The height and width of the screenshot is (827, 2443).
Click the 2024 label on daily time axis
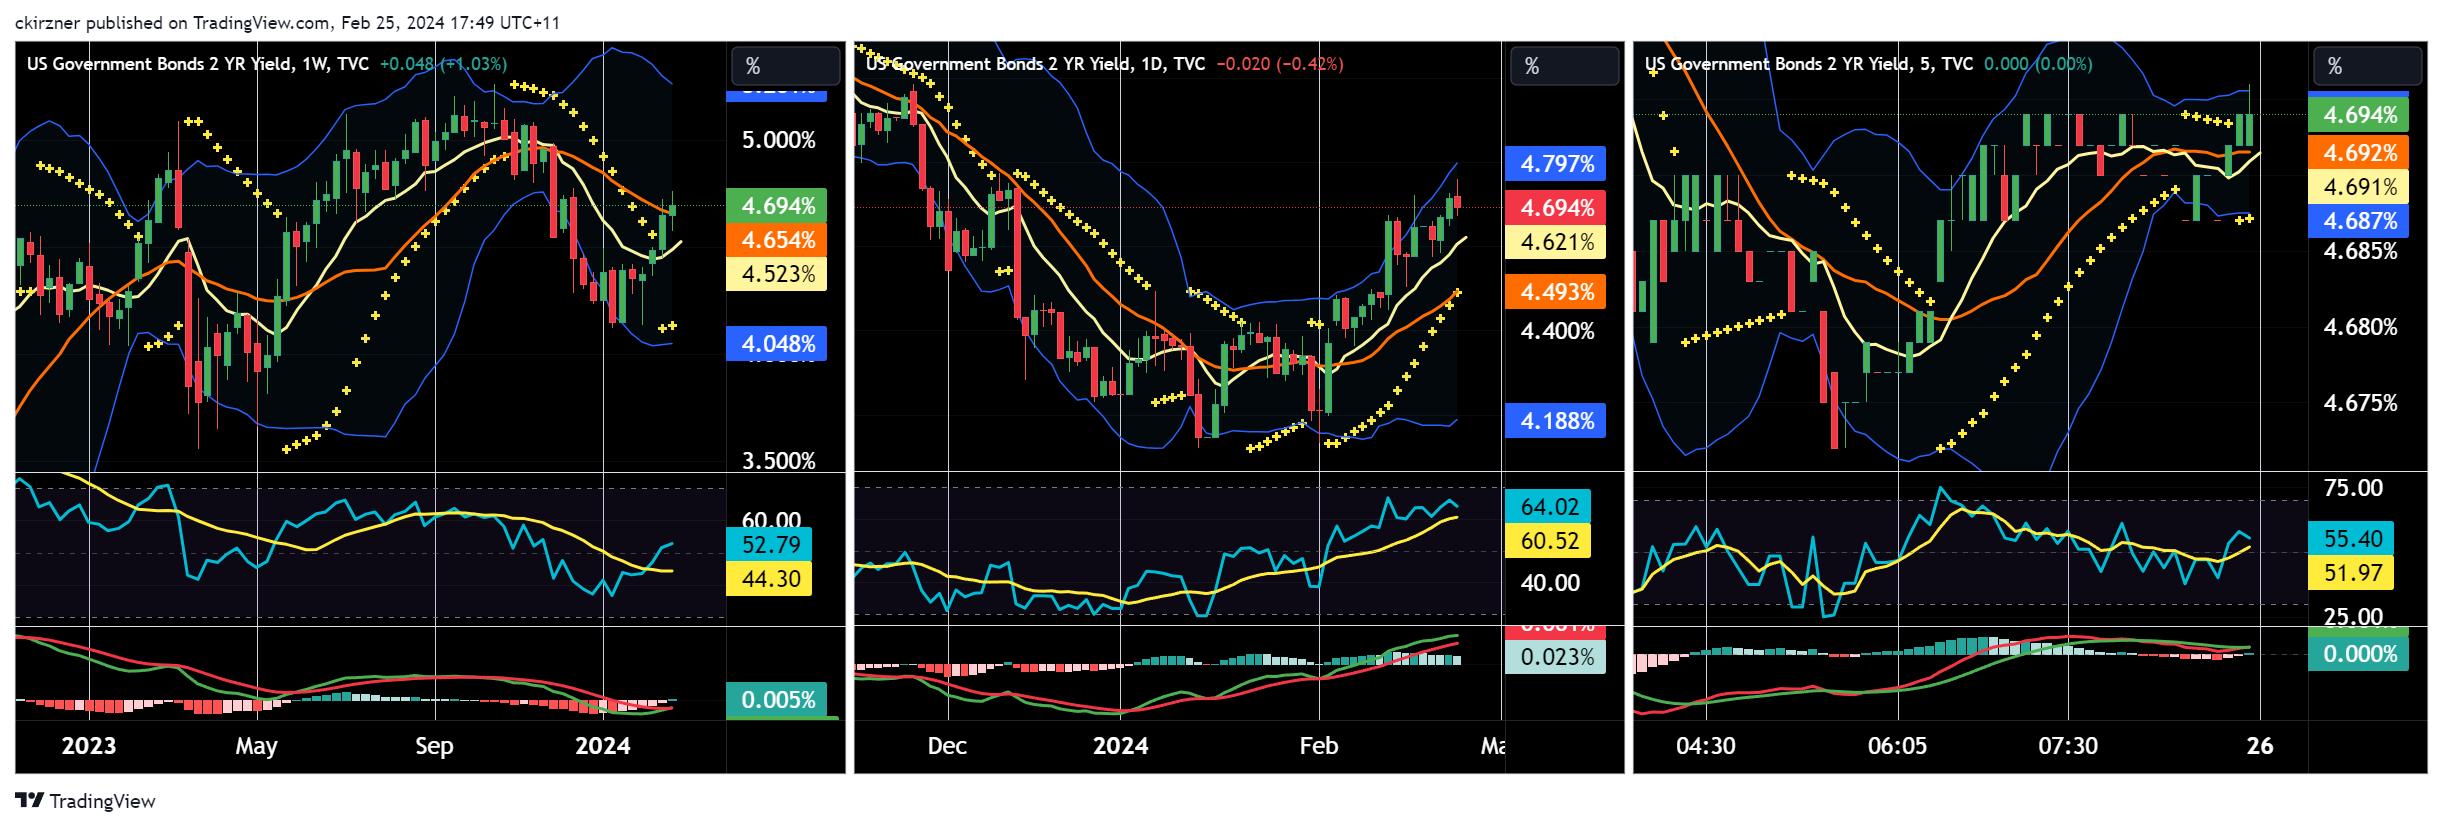coord(1121,746)
